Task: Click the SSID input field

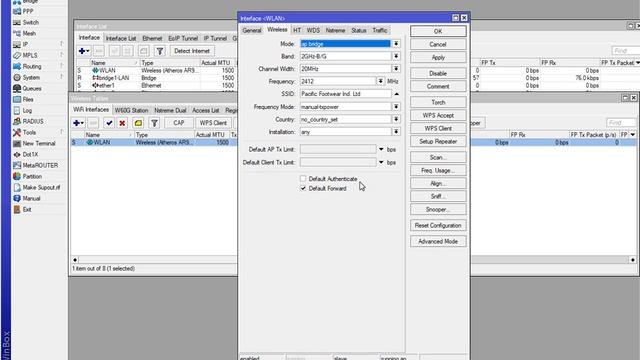Action: tap(345, 94)
